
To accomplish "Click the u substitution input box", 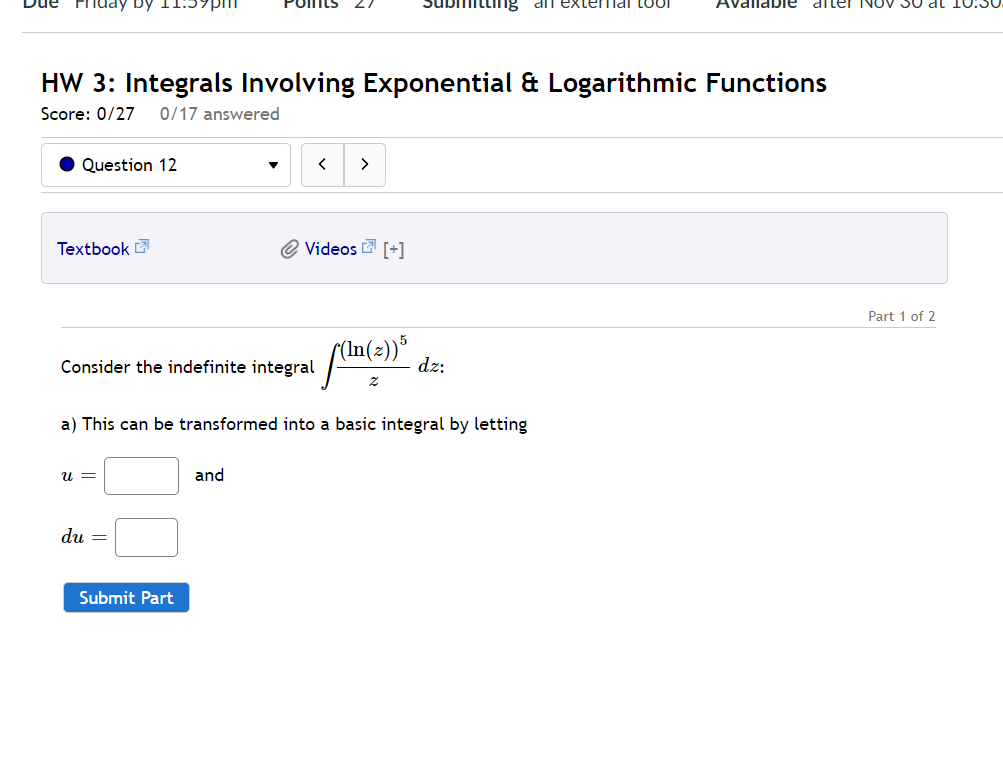I will point(141,475).
